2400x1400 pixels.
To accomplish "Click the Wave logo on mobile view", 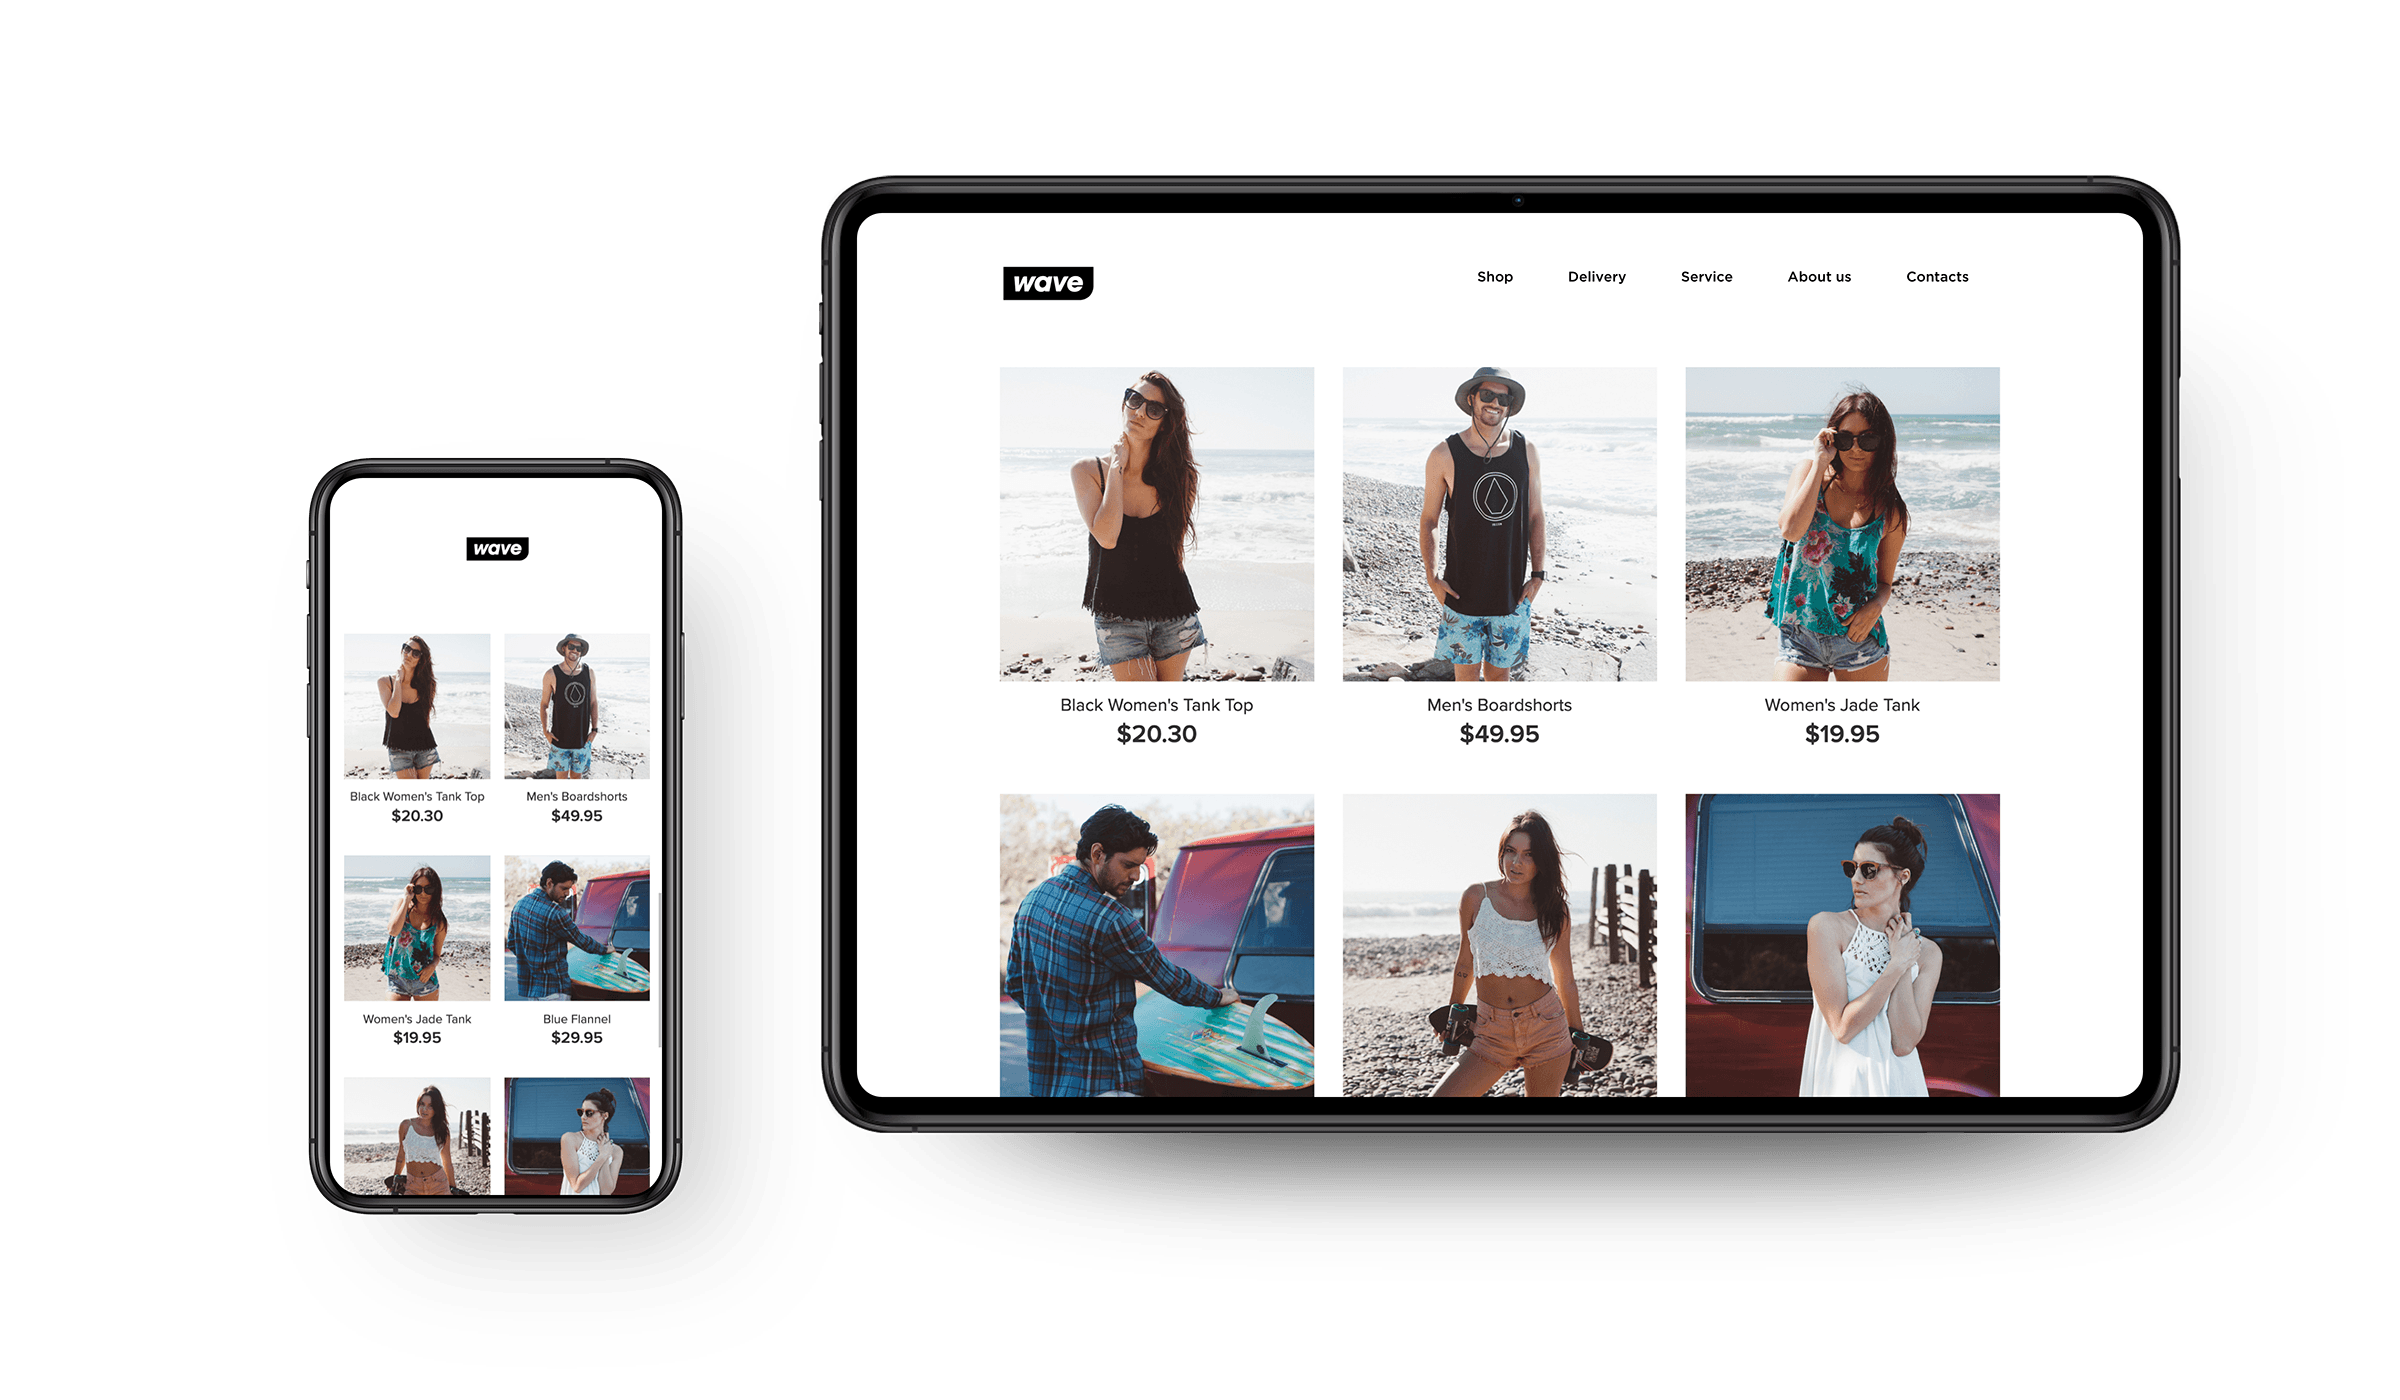I will point(500,547).
